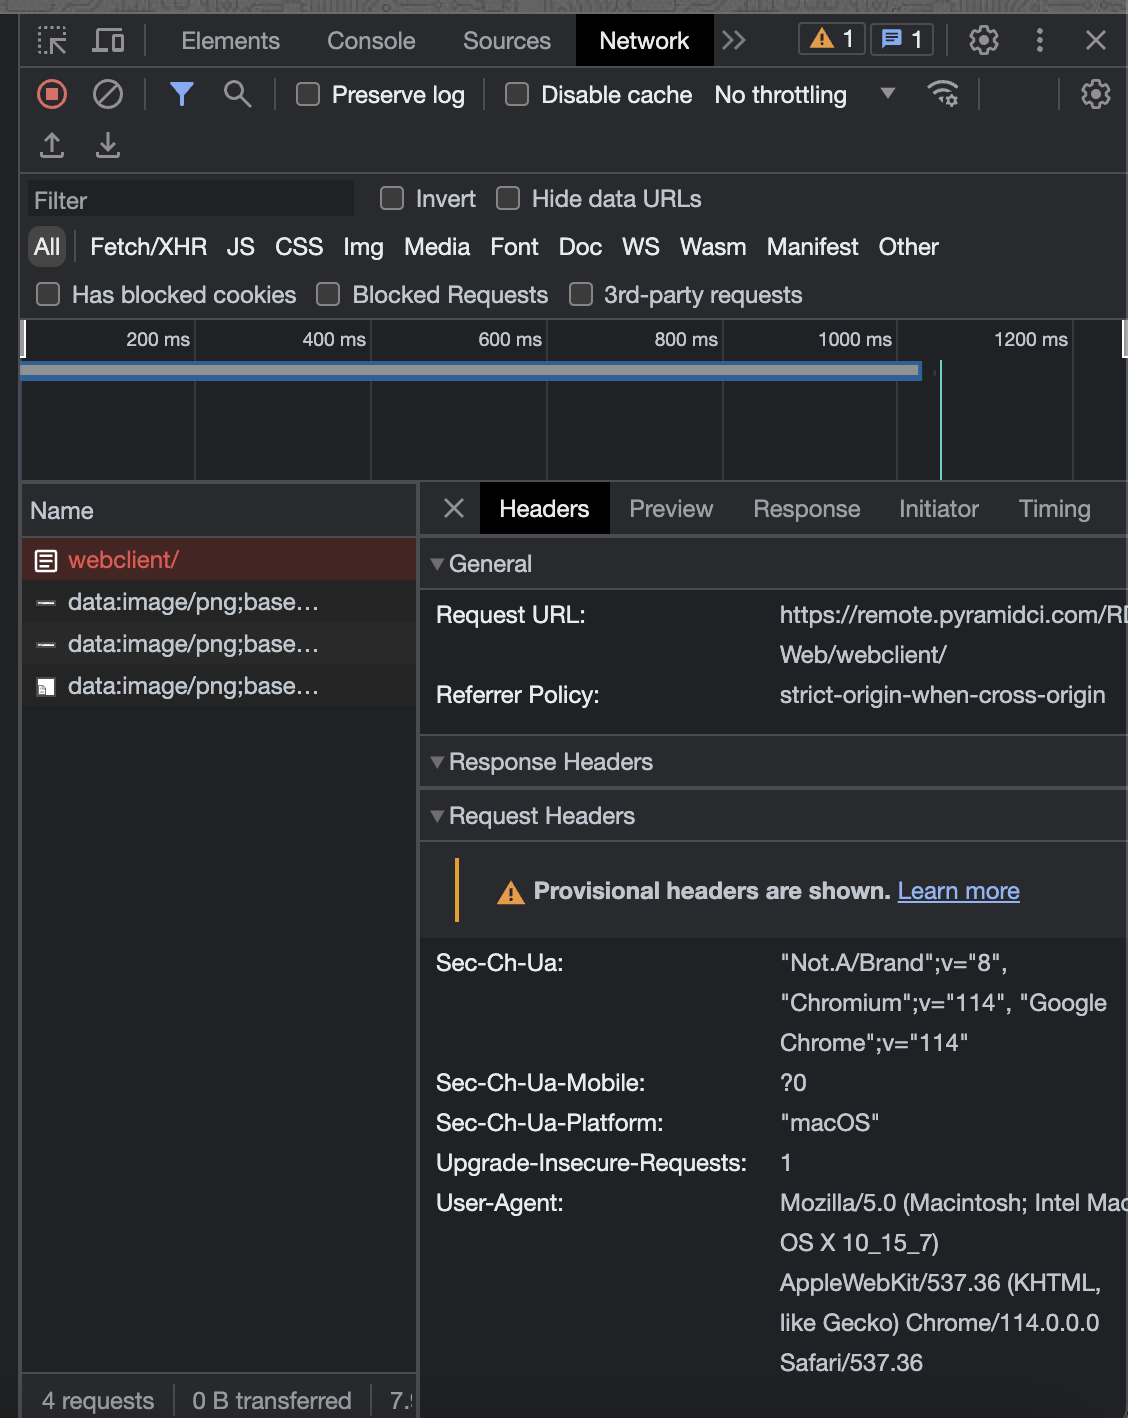Filter requests by Fetch/XHR type
The width and height of the screenshot is (1128, 1418).
click(x=148, y=247)
